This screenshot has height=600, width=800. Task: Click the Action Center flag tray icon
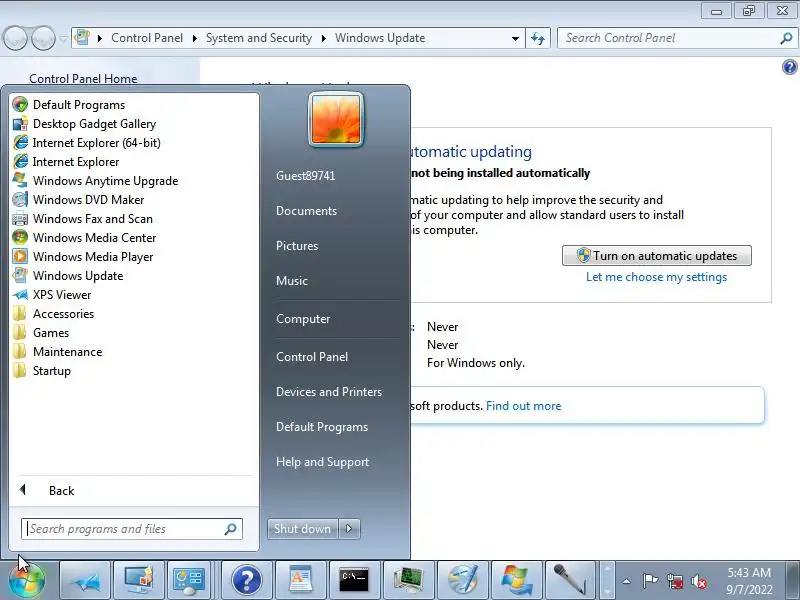(x=650, y=581)
